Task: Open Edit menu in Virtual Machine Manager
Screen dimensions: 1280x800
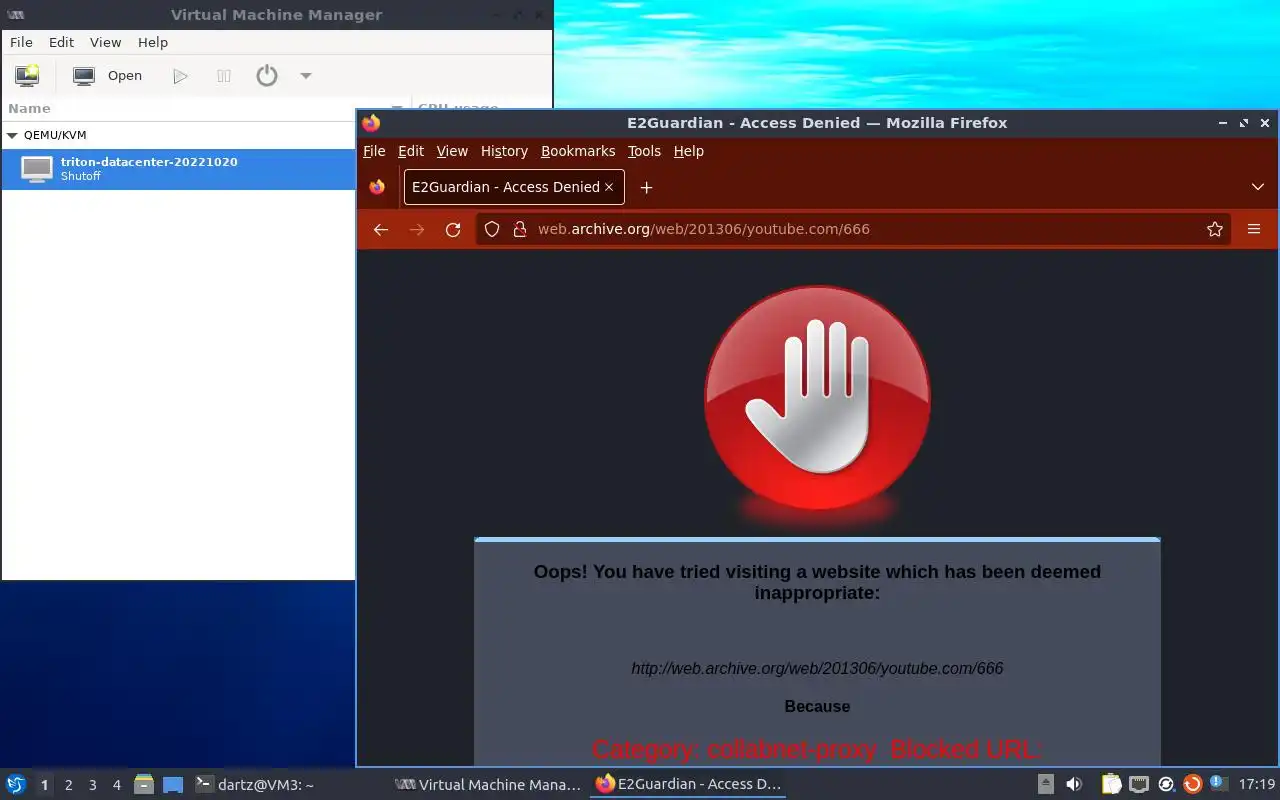Action: [62, 42]
